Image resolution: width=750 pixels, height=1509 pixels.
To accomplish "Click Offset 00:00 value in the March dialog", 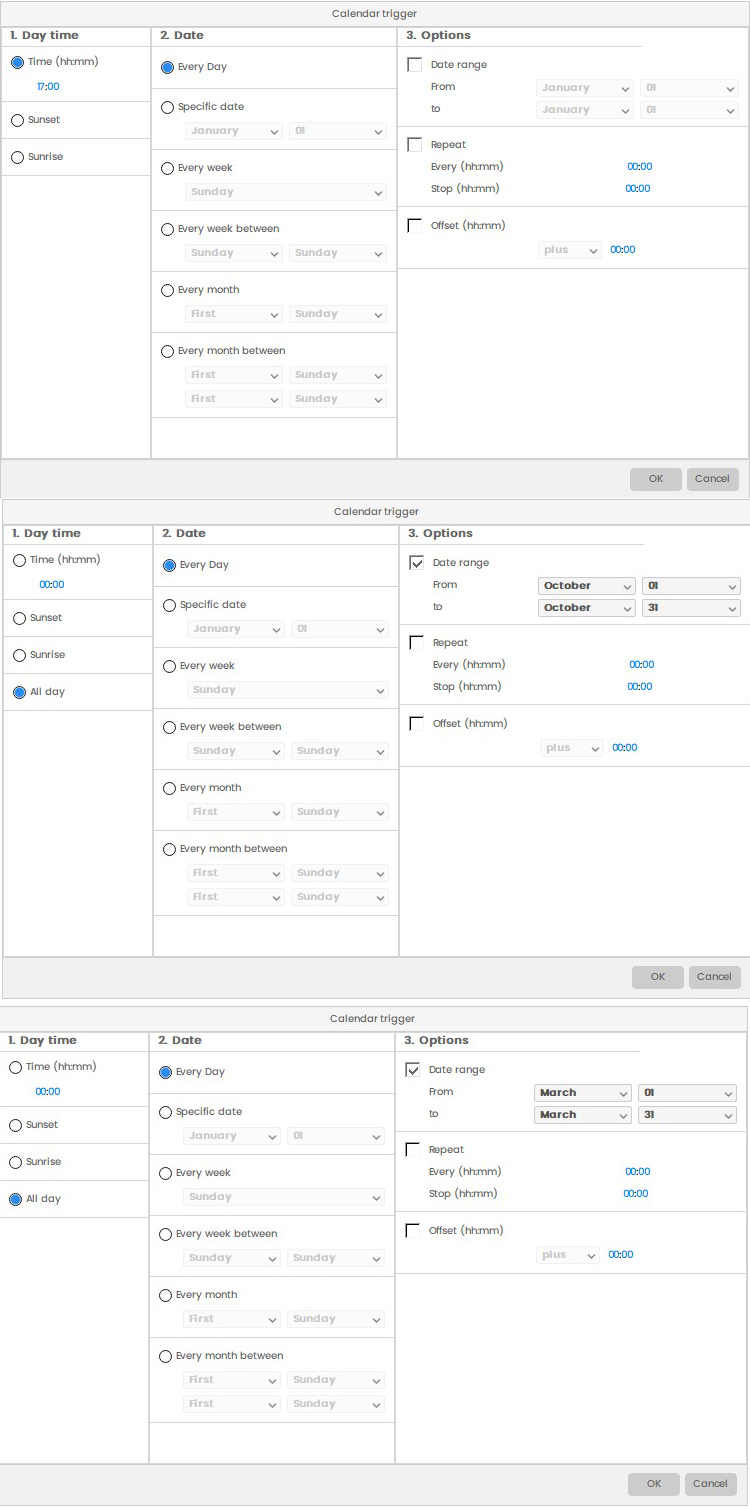I will (621, 1255).
